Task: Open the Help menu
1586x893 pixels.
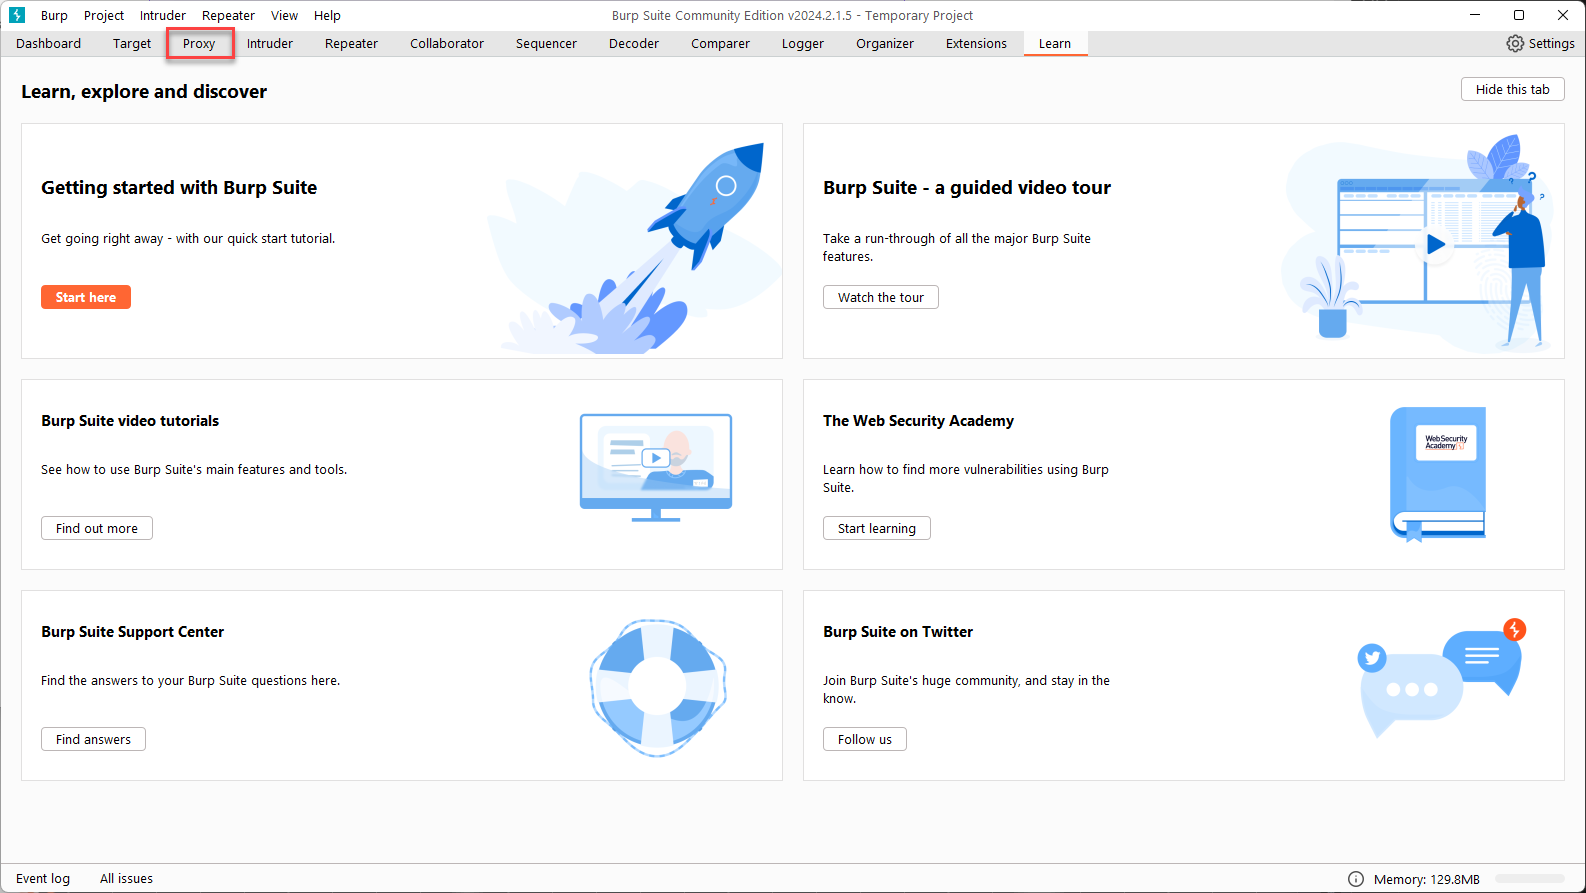Action: pyautogui.click(x=327, y=15)
